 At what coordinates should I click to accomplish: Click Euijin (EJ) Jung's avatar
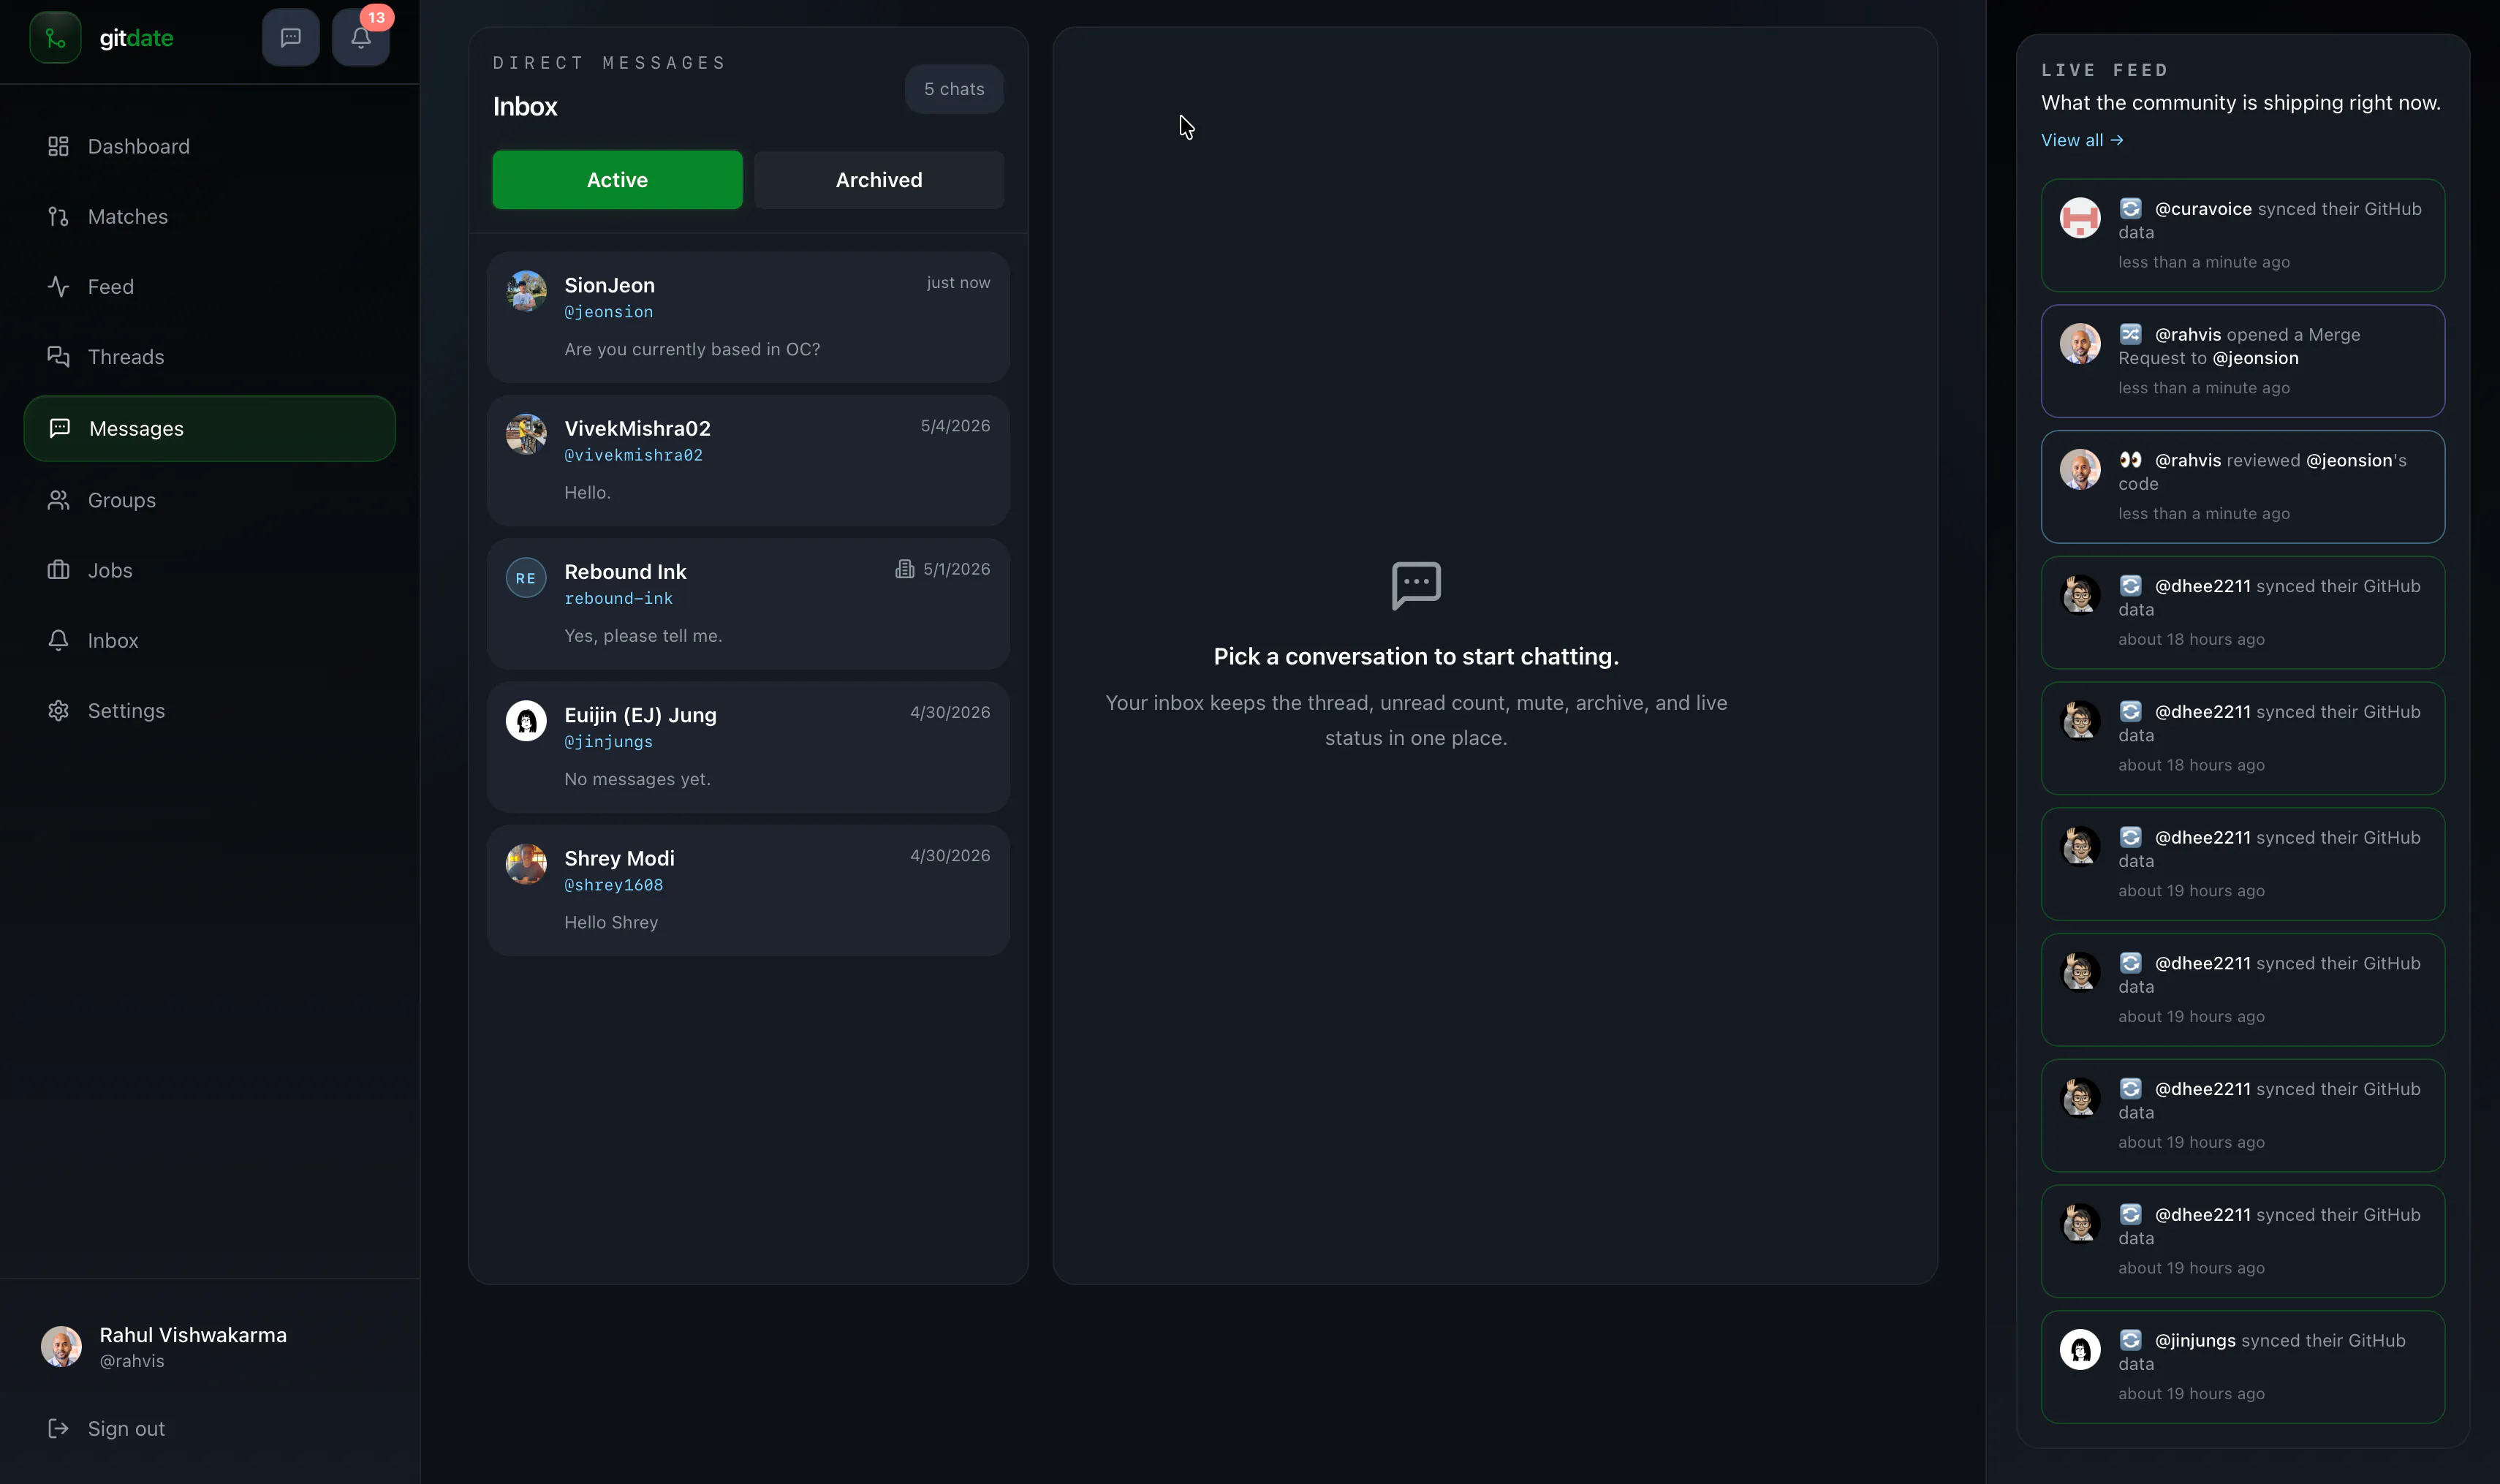[526, 721]
